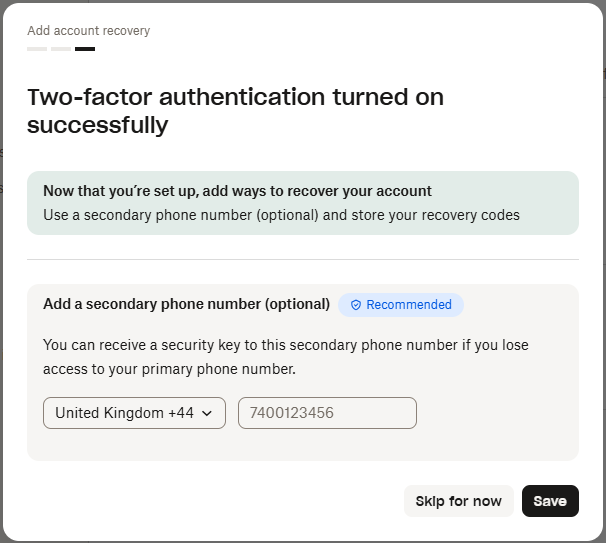Select the 'Now that you're set up' bold text

(237, 191)
